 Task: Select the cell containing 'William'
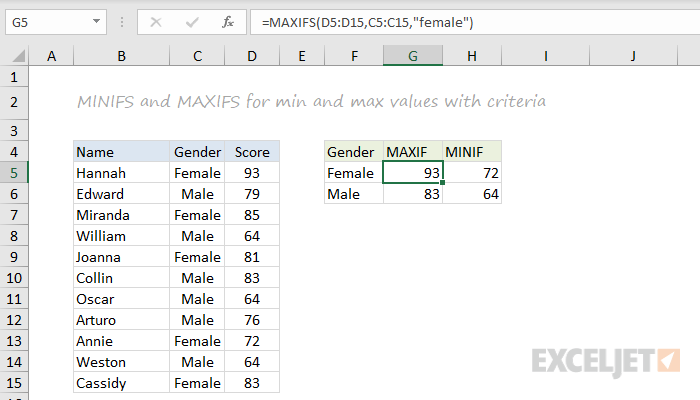[x=121, y=236]
